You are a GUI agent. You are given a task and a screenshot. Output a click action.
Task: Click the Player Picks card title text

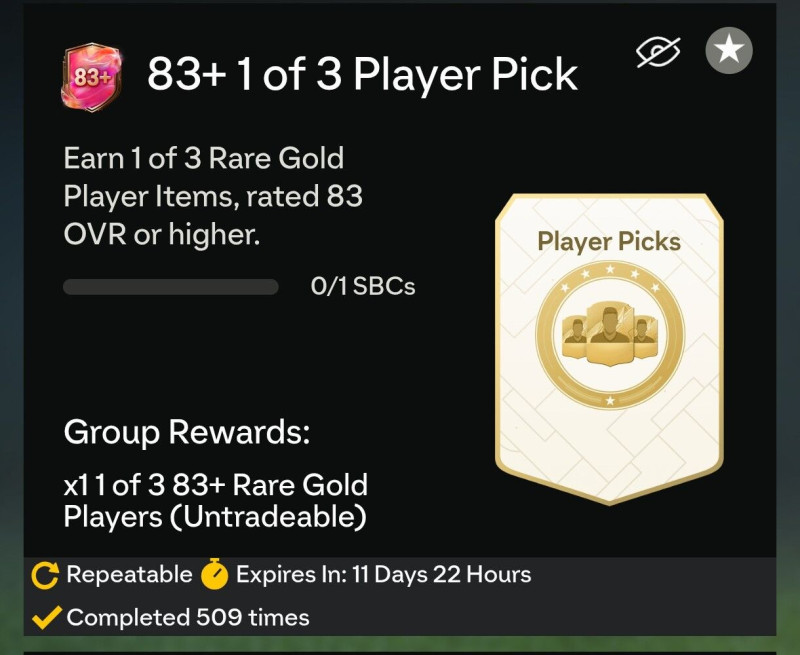609,241
